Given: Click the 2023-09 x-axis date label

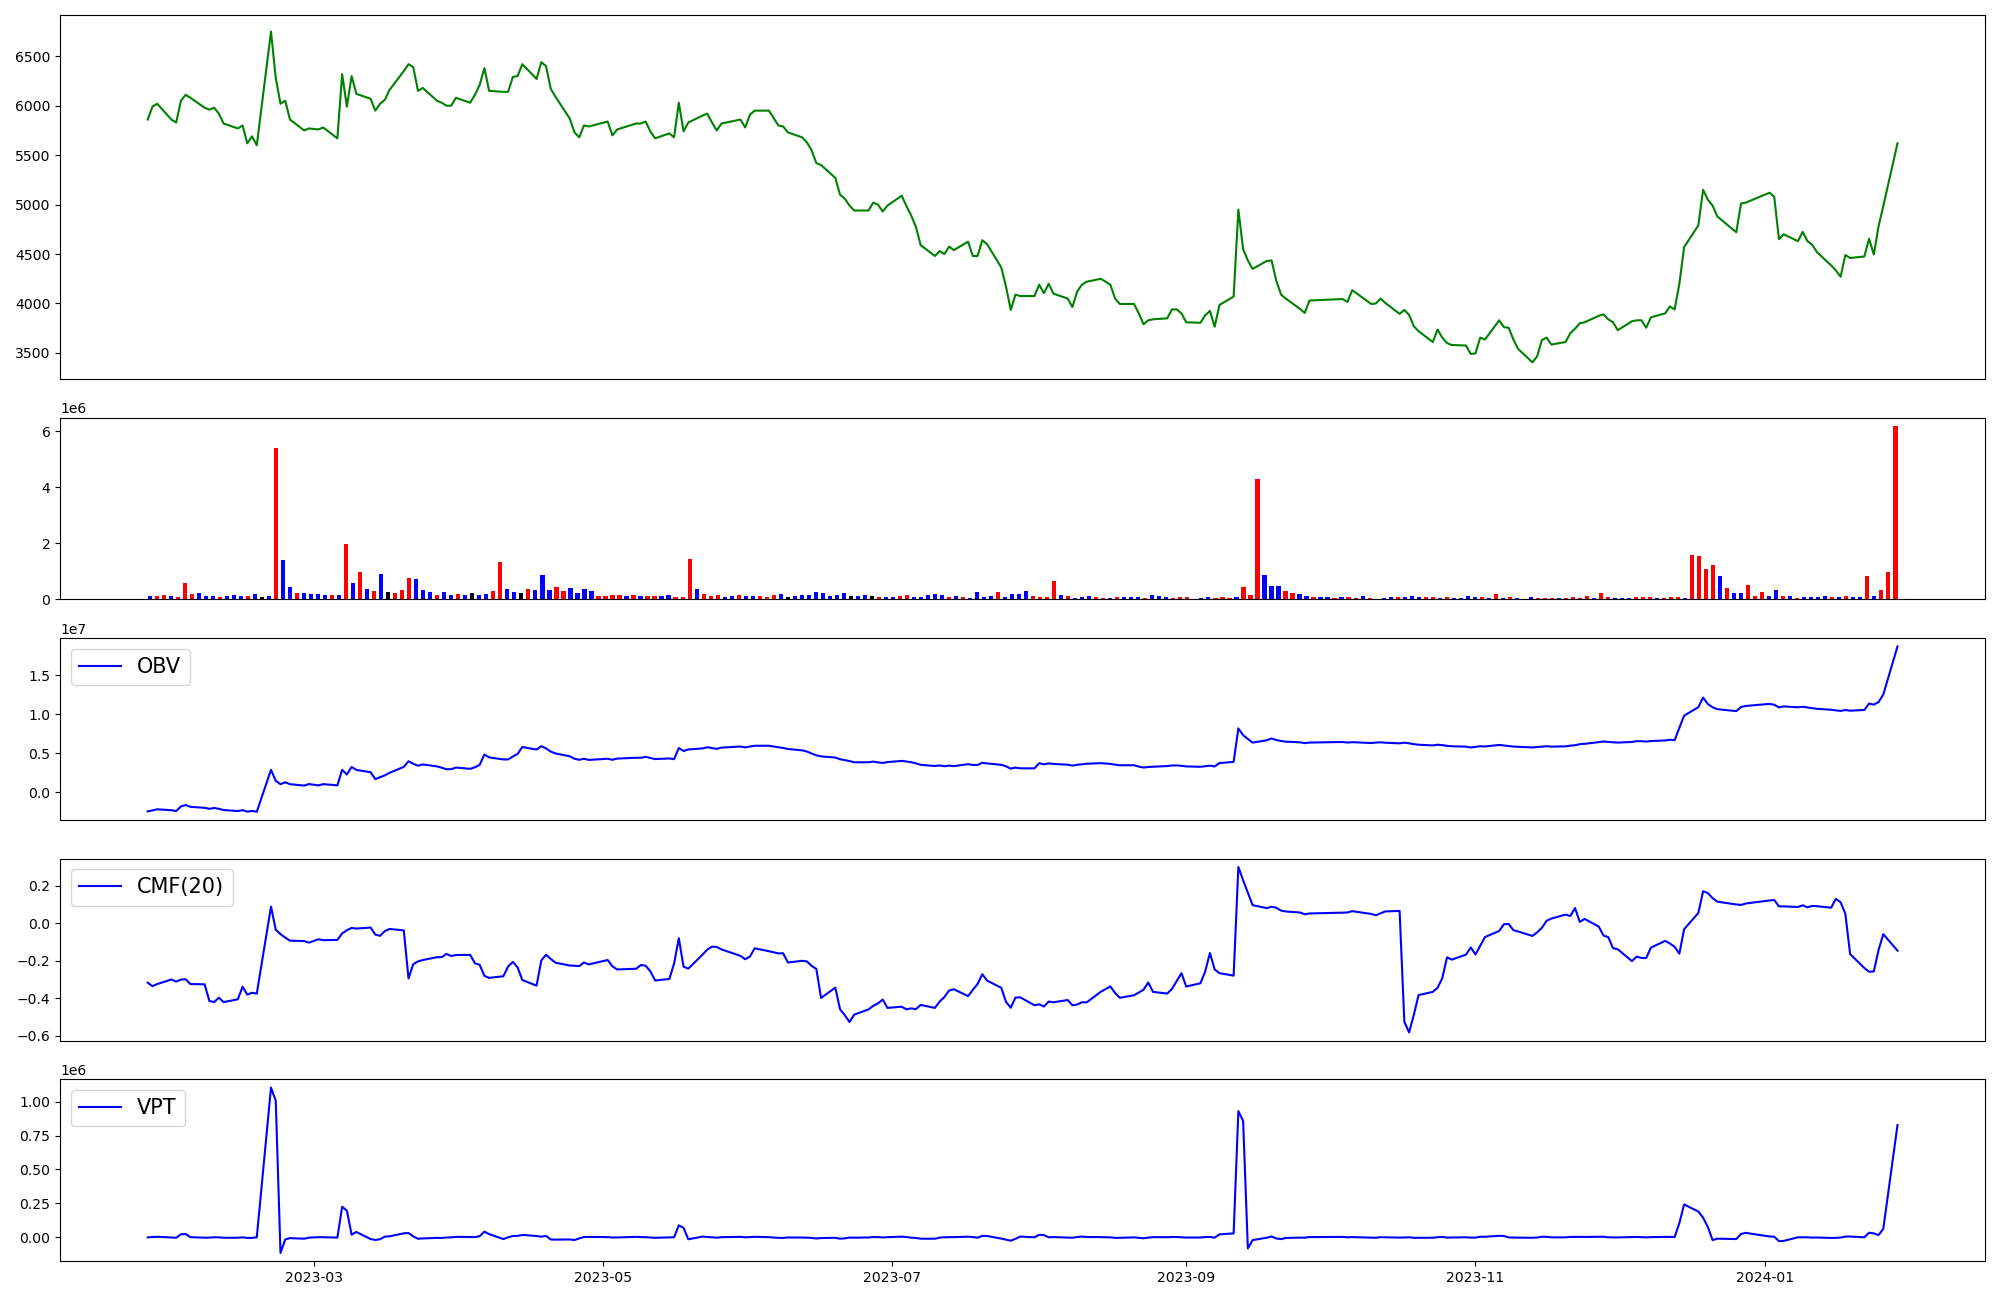Looking at the screenshot, I should (x=1186, y=1277).
